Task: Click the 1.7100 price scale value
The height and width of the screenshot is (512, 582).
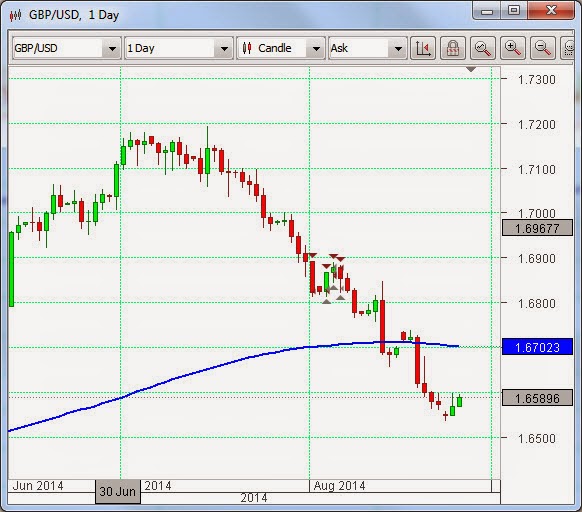Action: 537,169
